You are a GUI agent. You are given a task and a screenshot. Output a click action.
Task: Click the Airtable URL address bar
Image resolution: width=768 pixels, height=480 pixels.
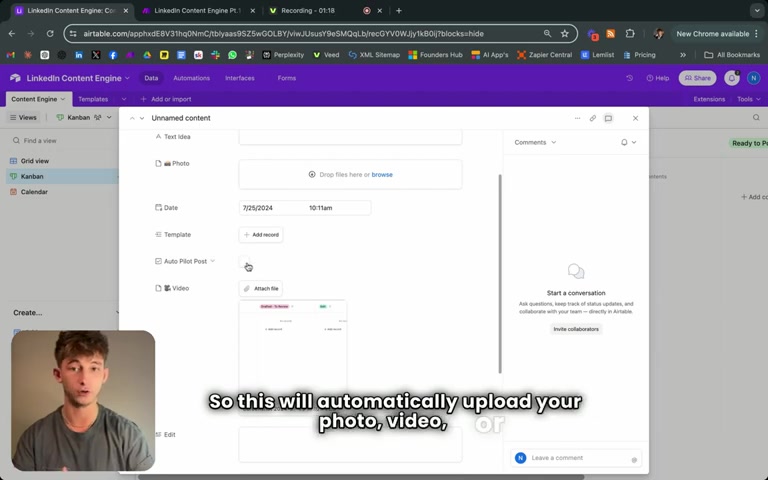click(284, 34)
